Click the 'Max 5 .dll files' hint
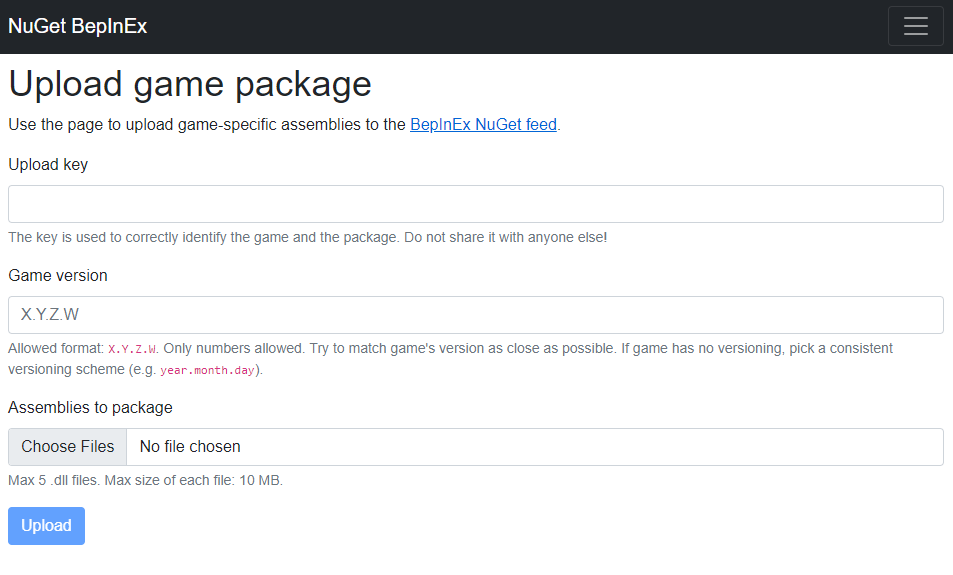This screenshot has height=575, width=953. pos(145,480)
